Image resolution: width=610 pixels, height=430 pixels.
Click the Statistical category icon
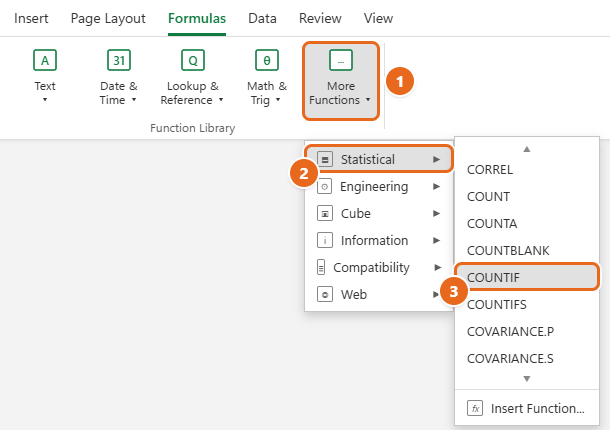[x=325, y=159]
